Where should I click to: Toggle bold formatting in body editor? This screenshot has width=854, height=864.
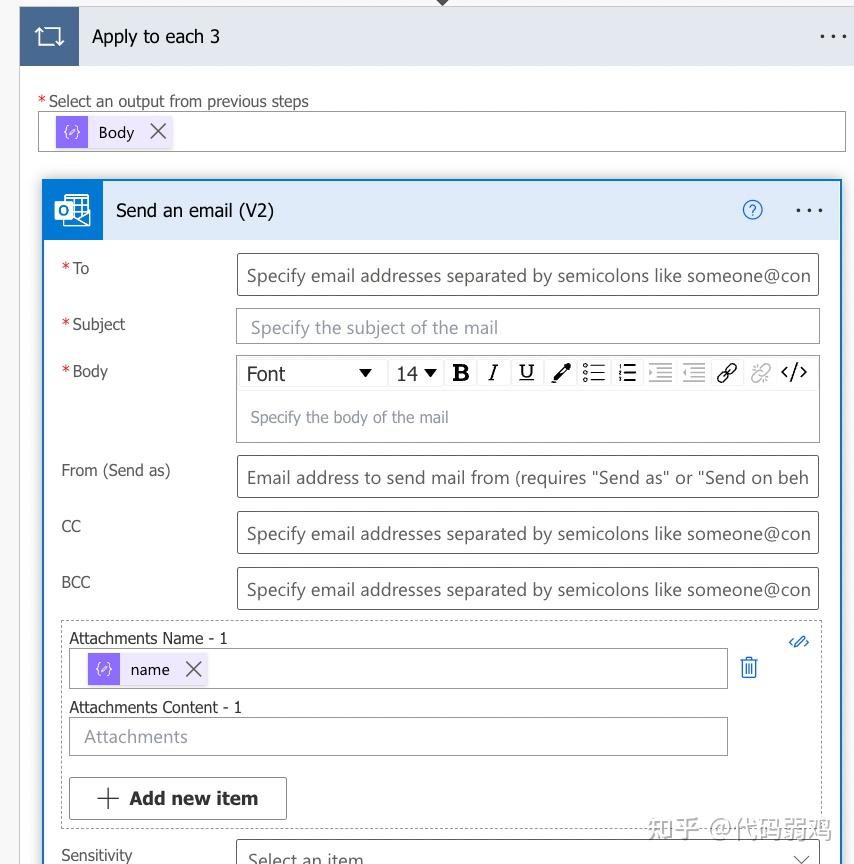[461, 373]
